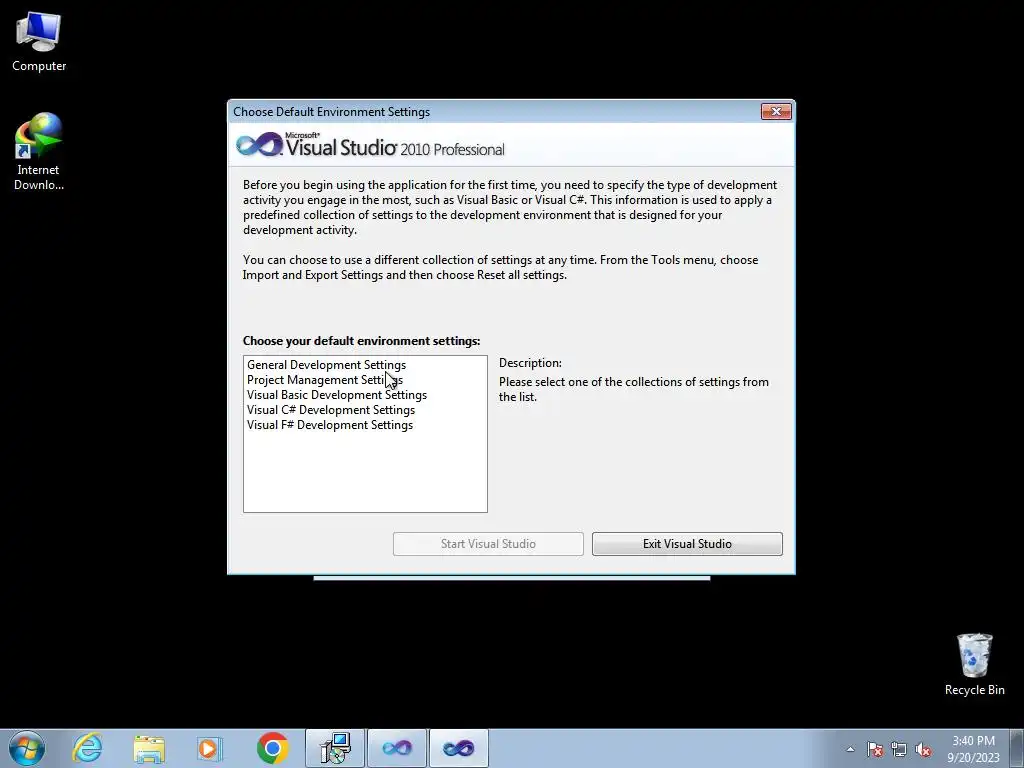Open the Computer desktop icon
This screenshot has height=768, width=1024.
tap(39, 40)
